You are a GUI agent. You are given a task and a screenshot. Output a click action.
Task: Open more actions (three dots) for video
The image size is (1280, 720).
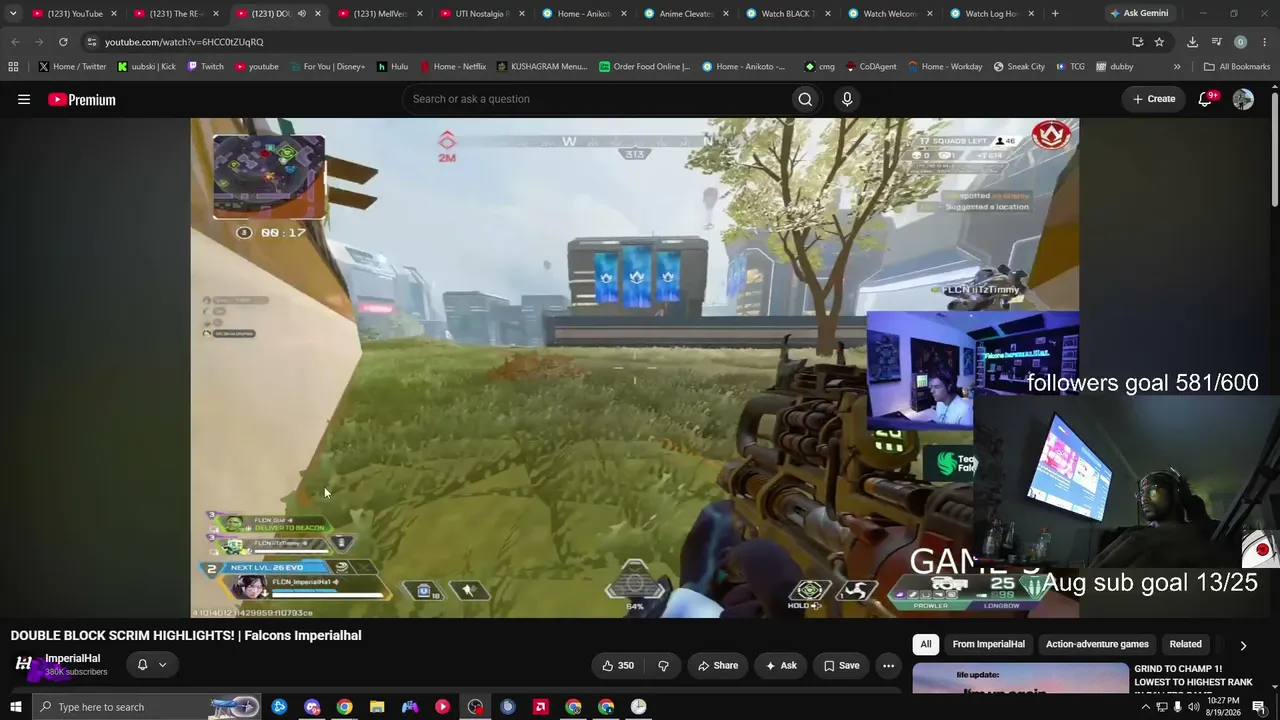[888, 665]
